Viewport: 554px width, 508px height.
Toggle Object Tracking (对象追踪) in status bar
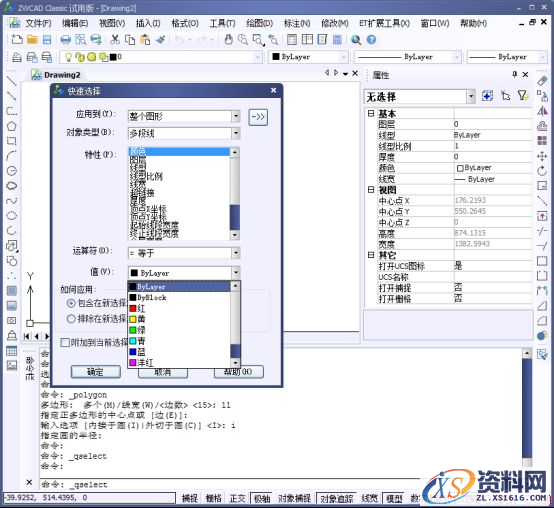point(336,498)
